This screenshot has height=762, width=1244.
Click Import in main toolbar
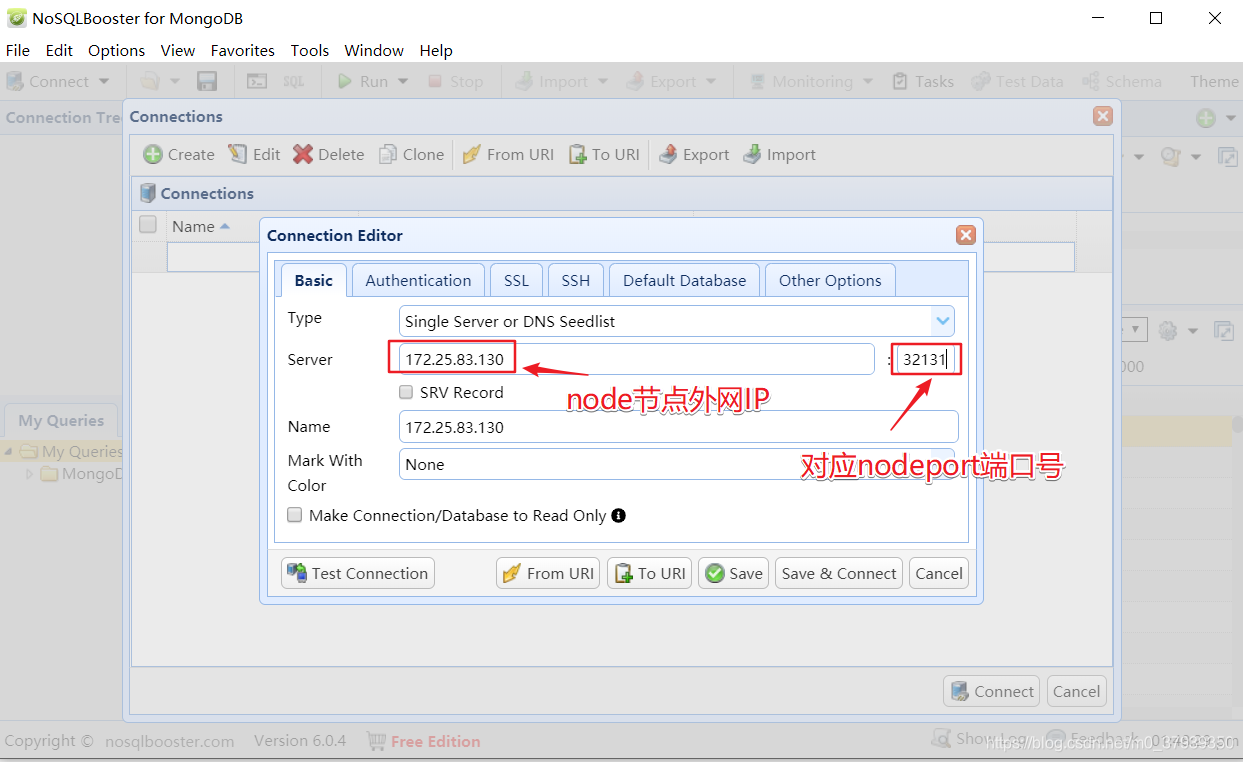[551, 81]
